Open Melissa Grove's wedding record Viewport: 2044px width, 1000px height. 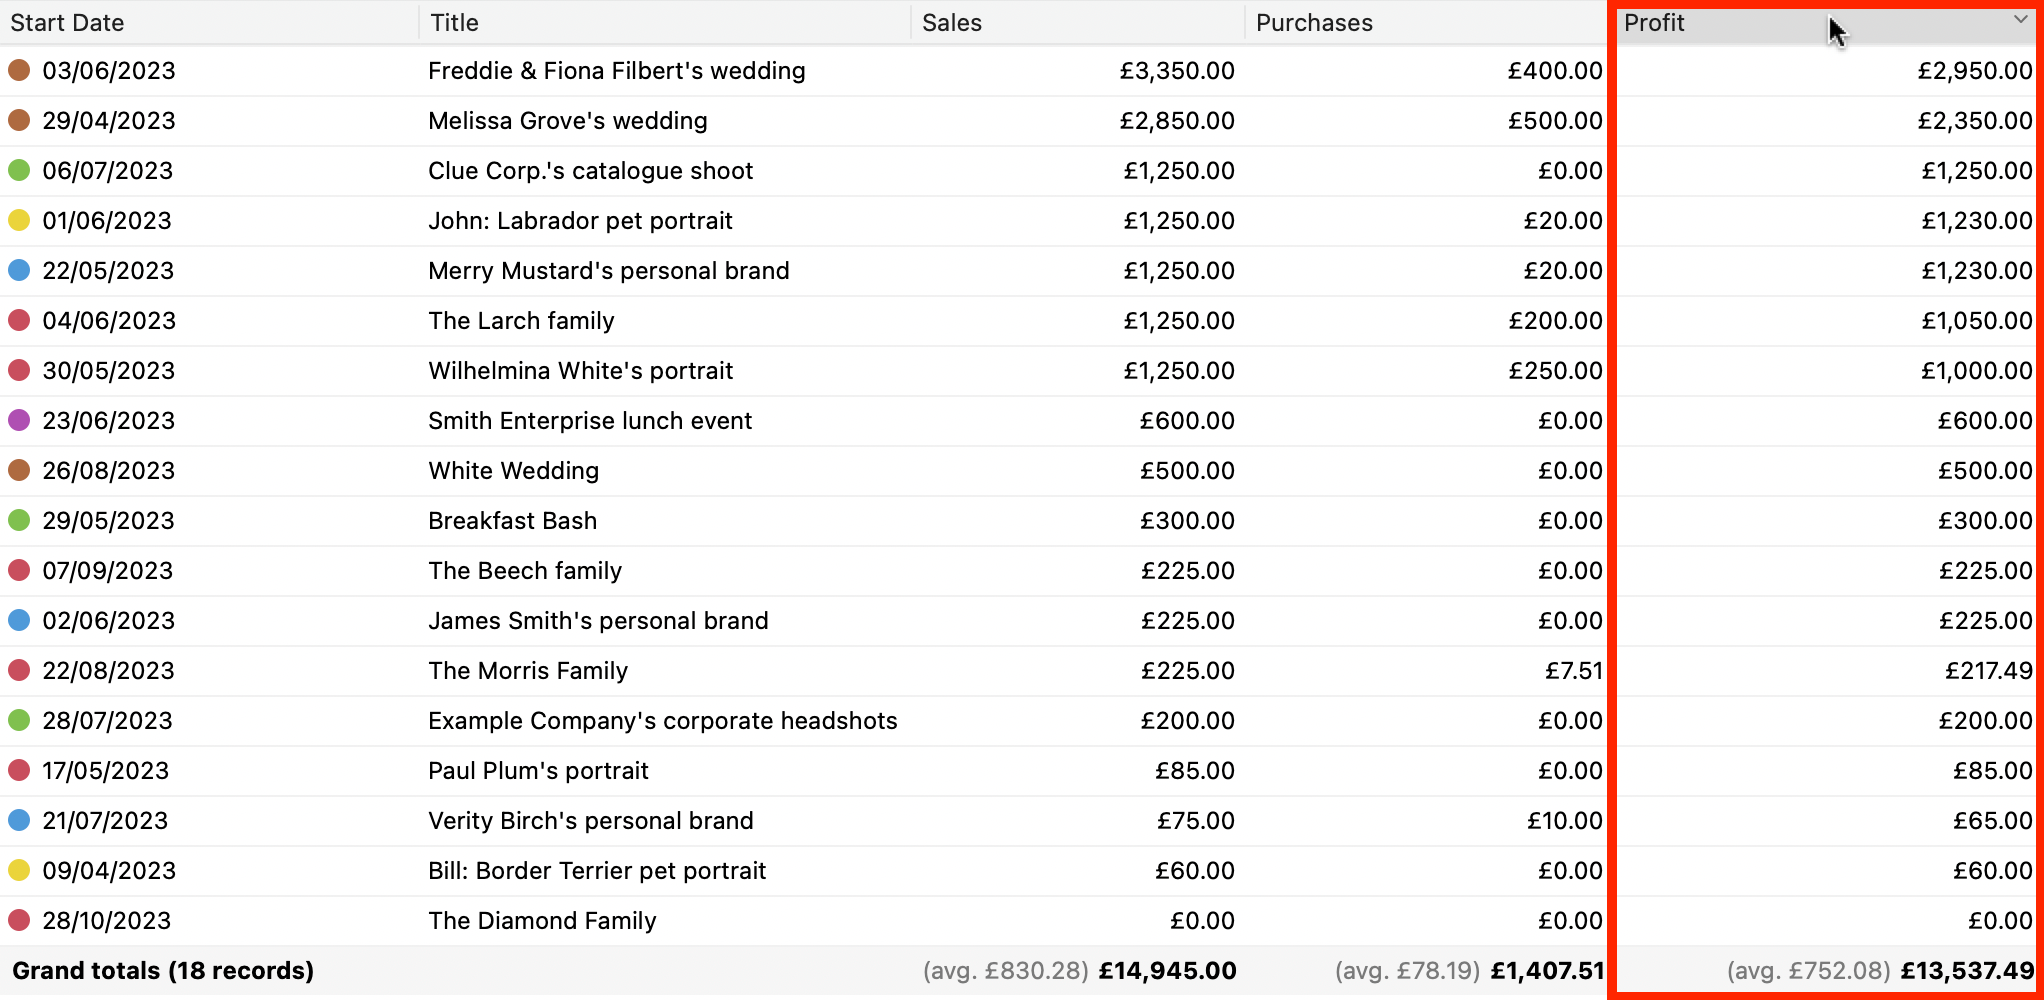567,120
